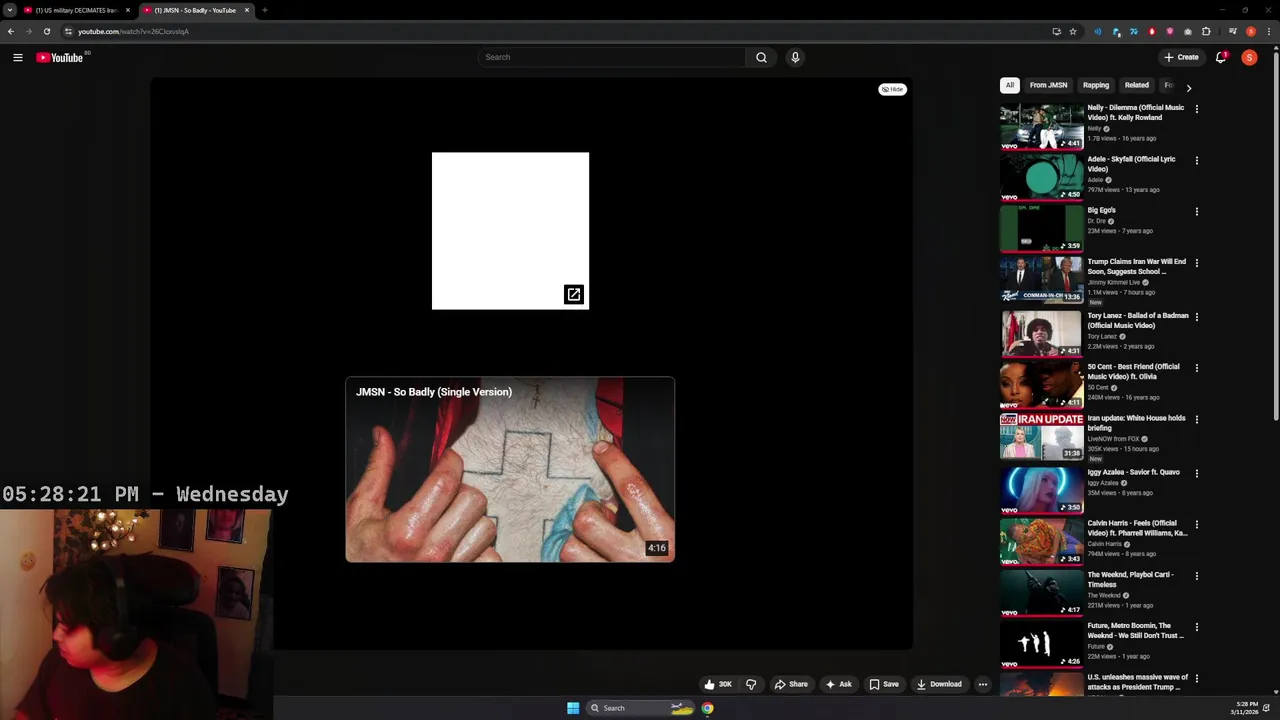Click the camera screenshot extension icon
Viewport: 1280px width, 720px height.
pos(1188,31)
